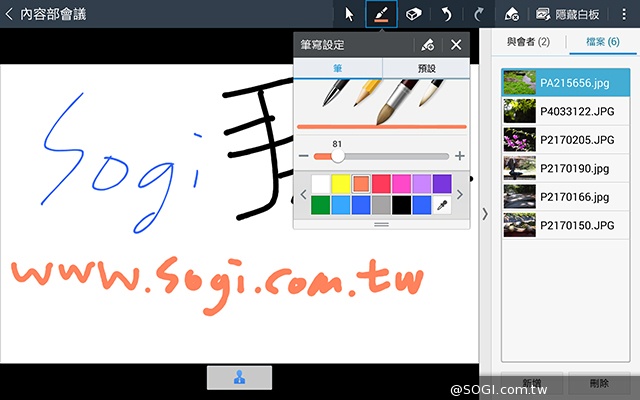Go back from 內容部會議
This screenshot has height=400, width=640.
pyautogui.click(x=10, y=14)
